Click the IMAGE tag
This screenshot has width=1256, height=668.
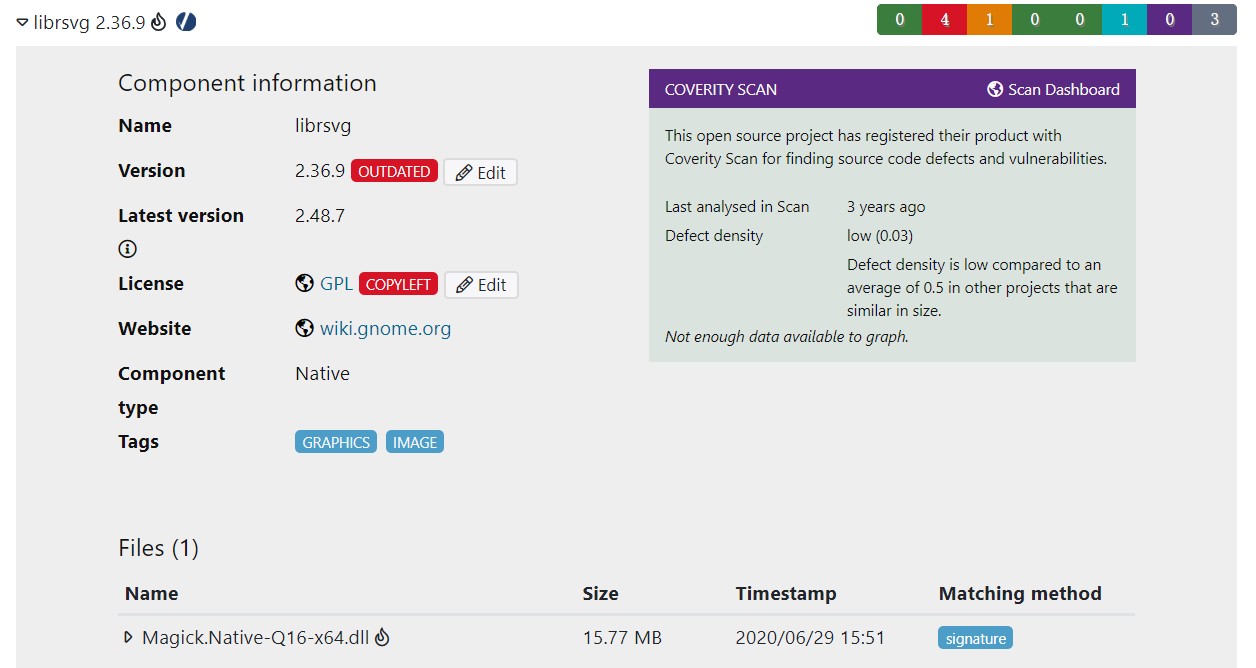(414, 441)
